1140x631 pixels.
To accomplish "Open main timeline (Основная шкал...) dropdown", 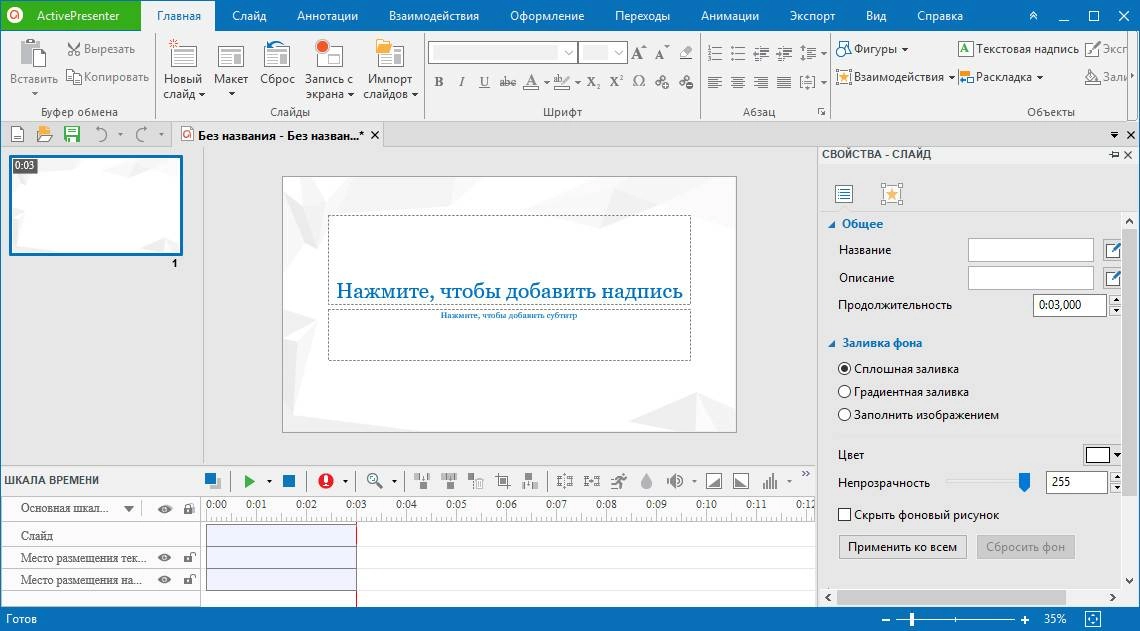I will 129,509.
